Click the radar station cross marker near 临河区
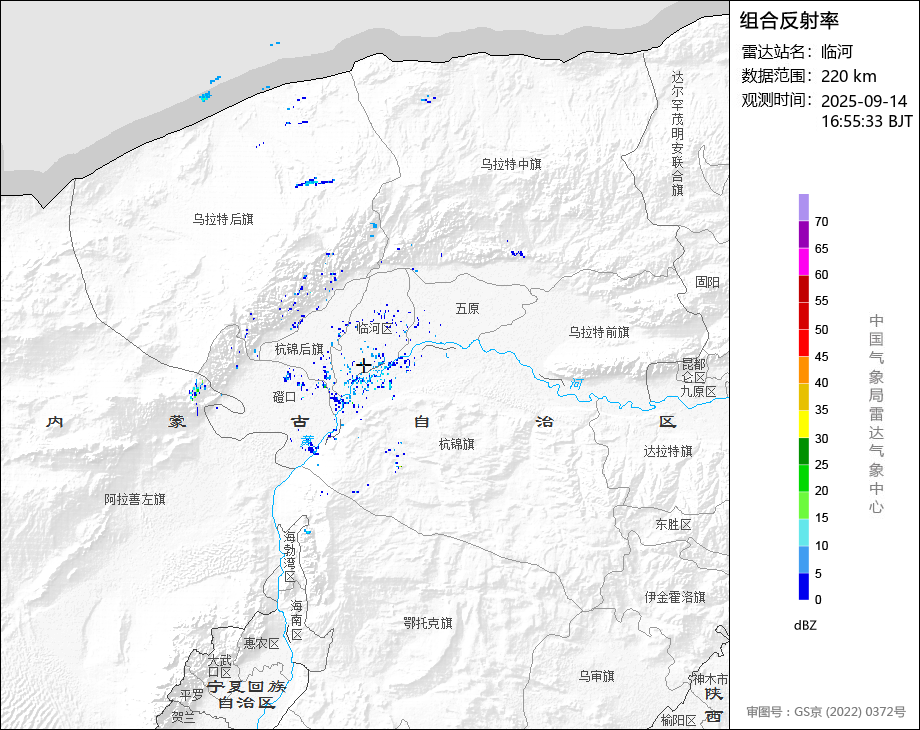This screenshot has width=920, height=730. pos(364,366)
